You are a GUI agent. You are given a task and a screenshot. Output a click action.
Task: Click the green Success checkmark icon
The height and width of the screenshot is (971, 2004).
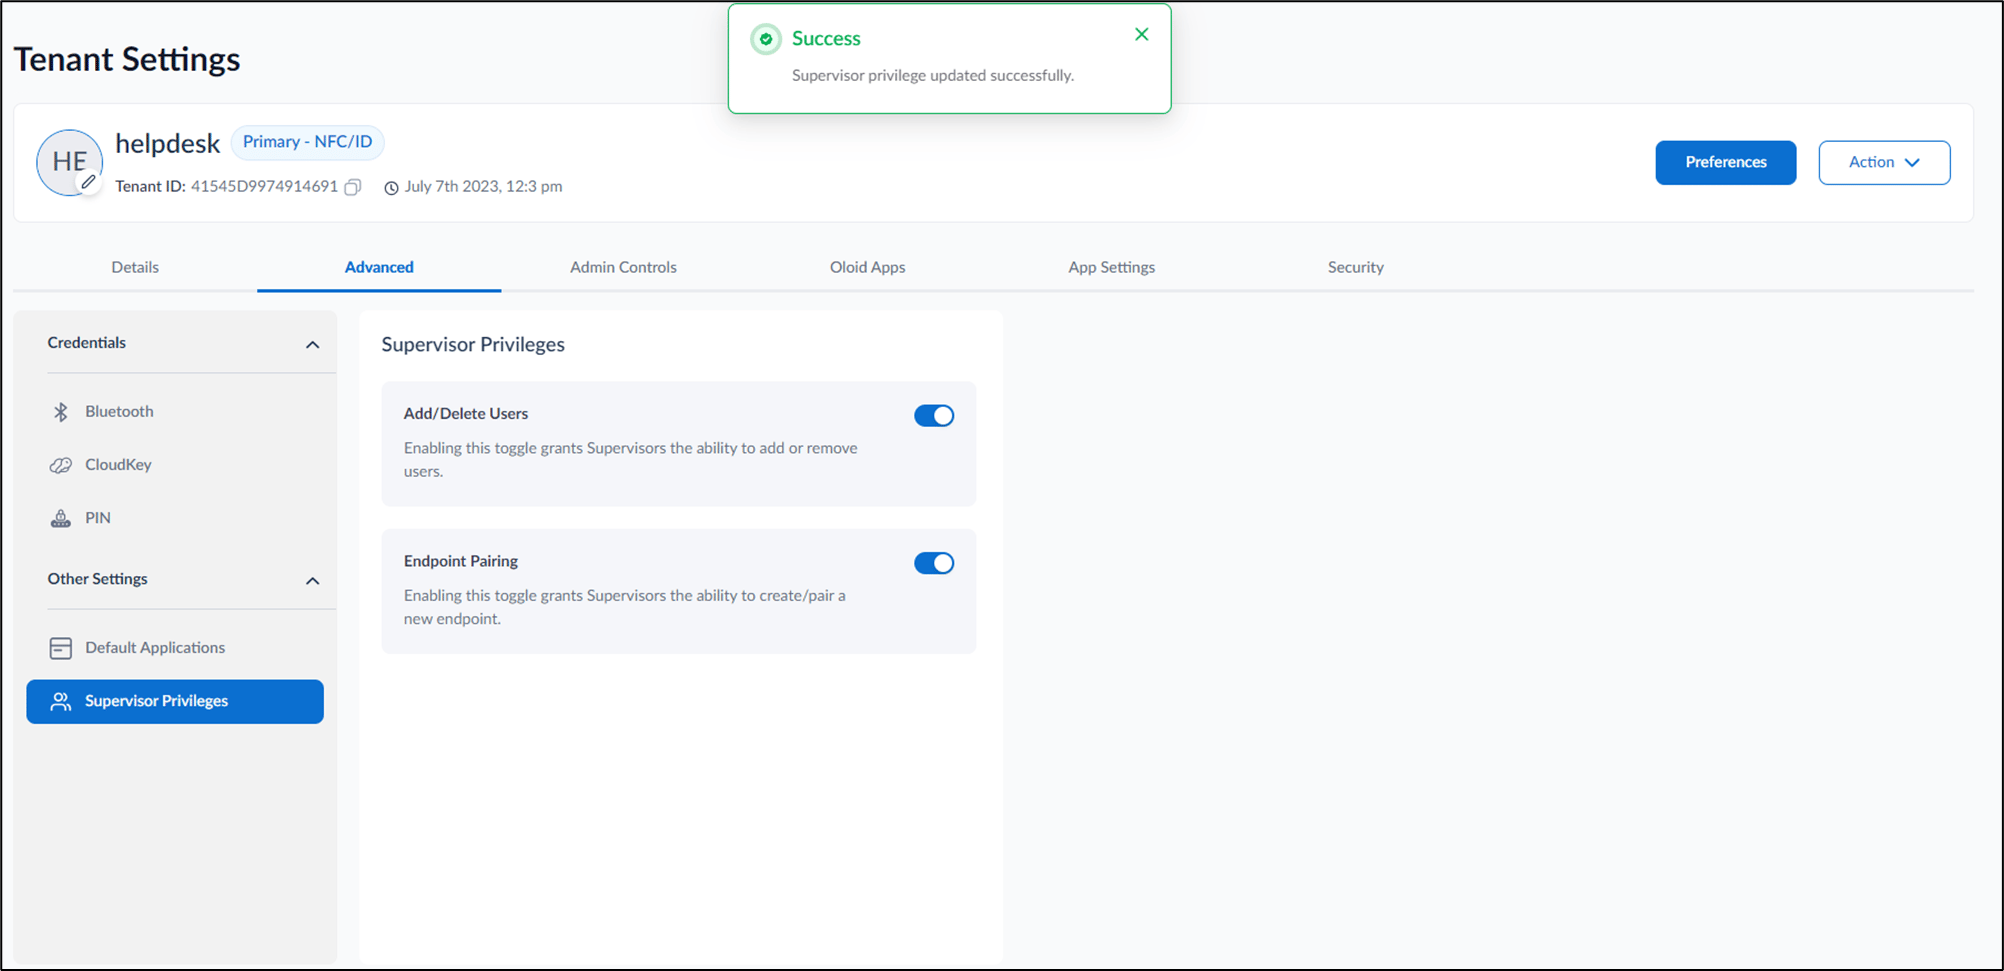(766, 39)
